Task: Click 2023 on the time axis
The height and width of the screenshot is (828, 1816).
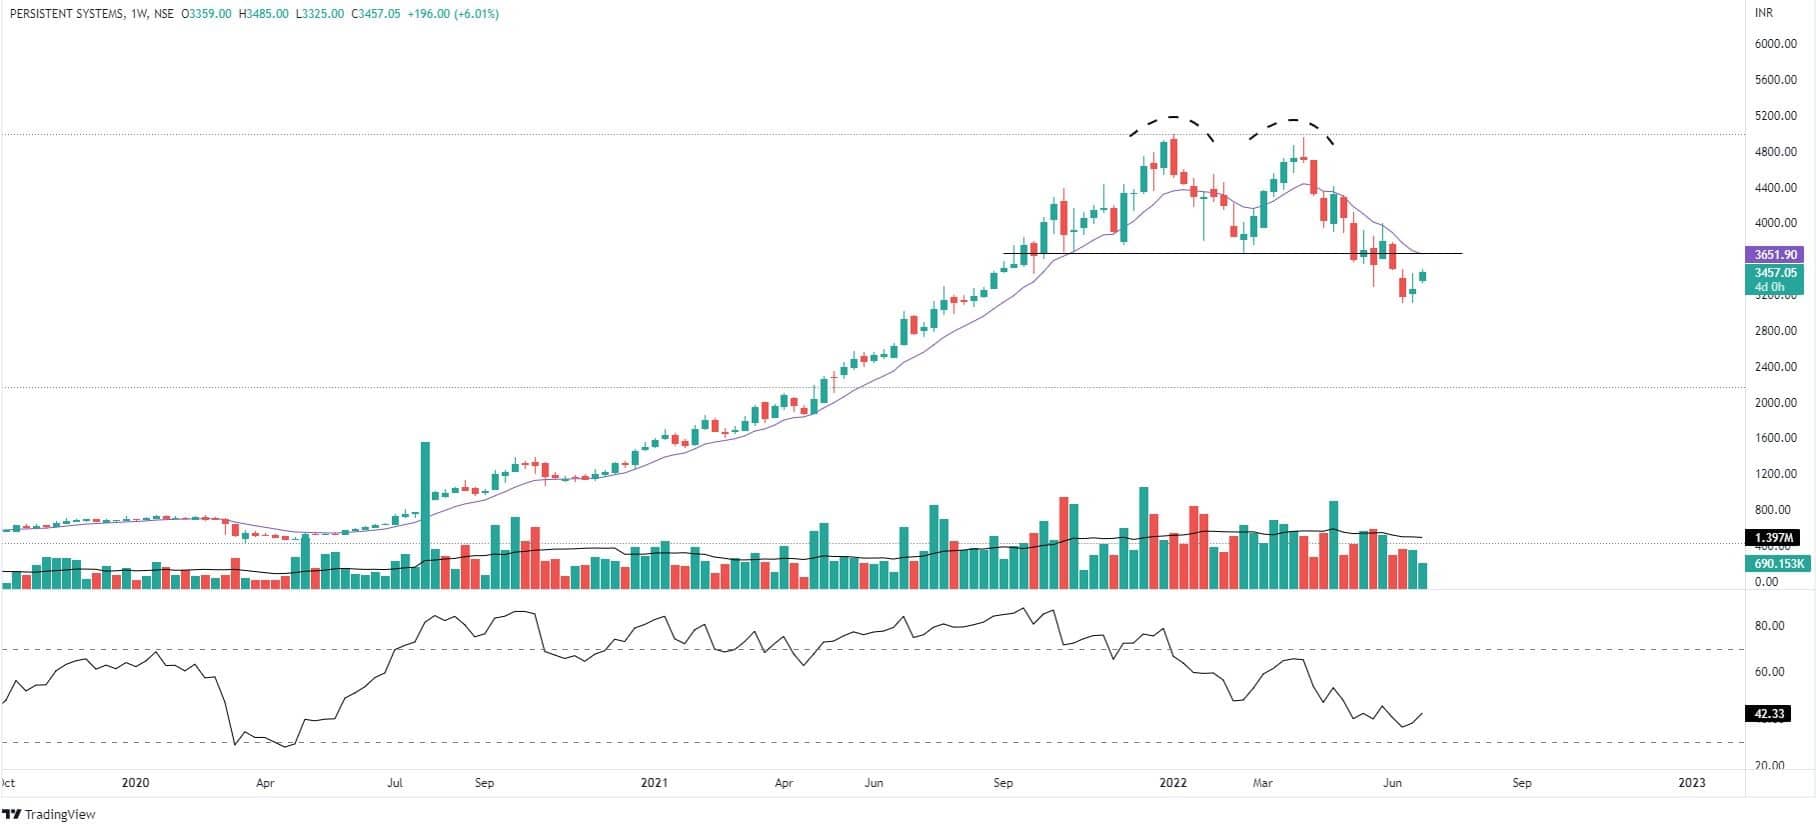Action: 1692,783
